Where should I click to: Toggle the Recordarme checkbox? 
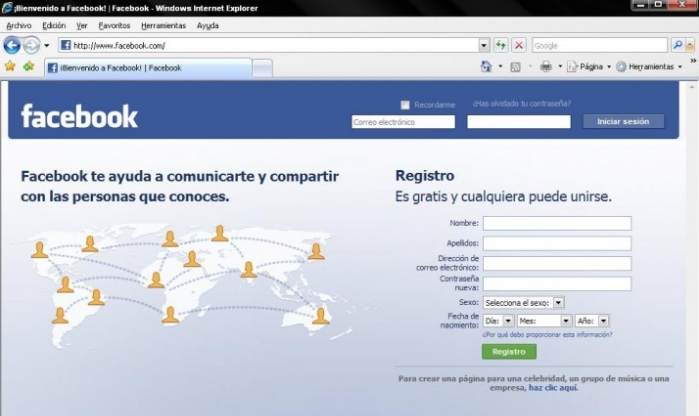(405, 105)
